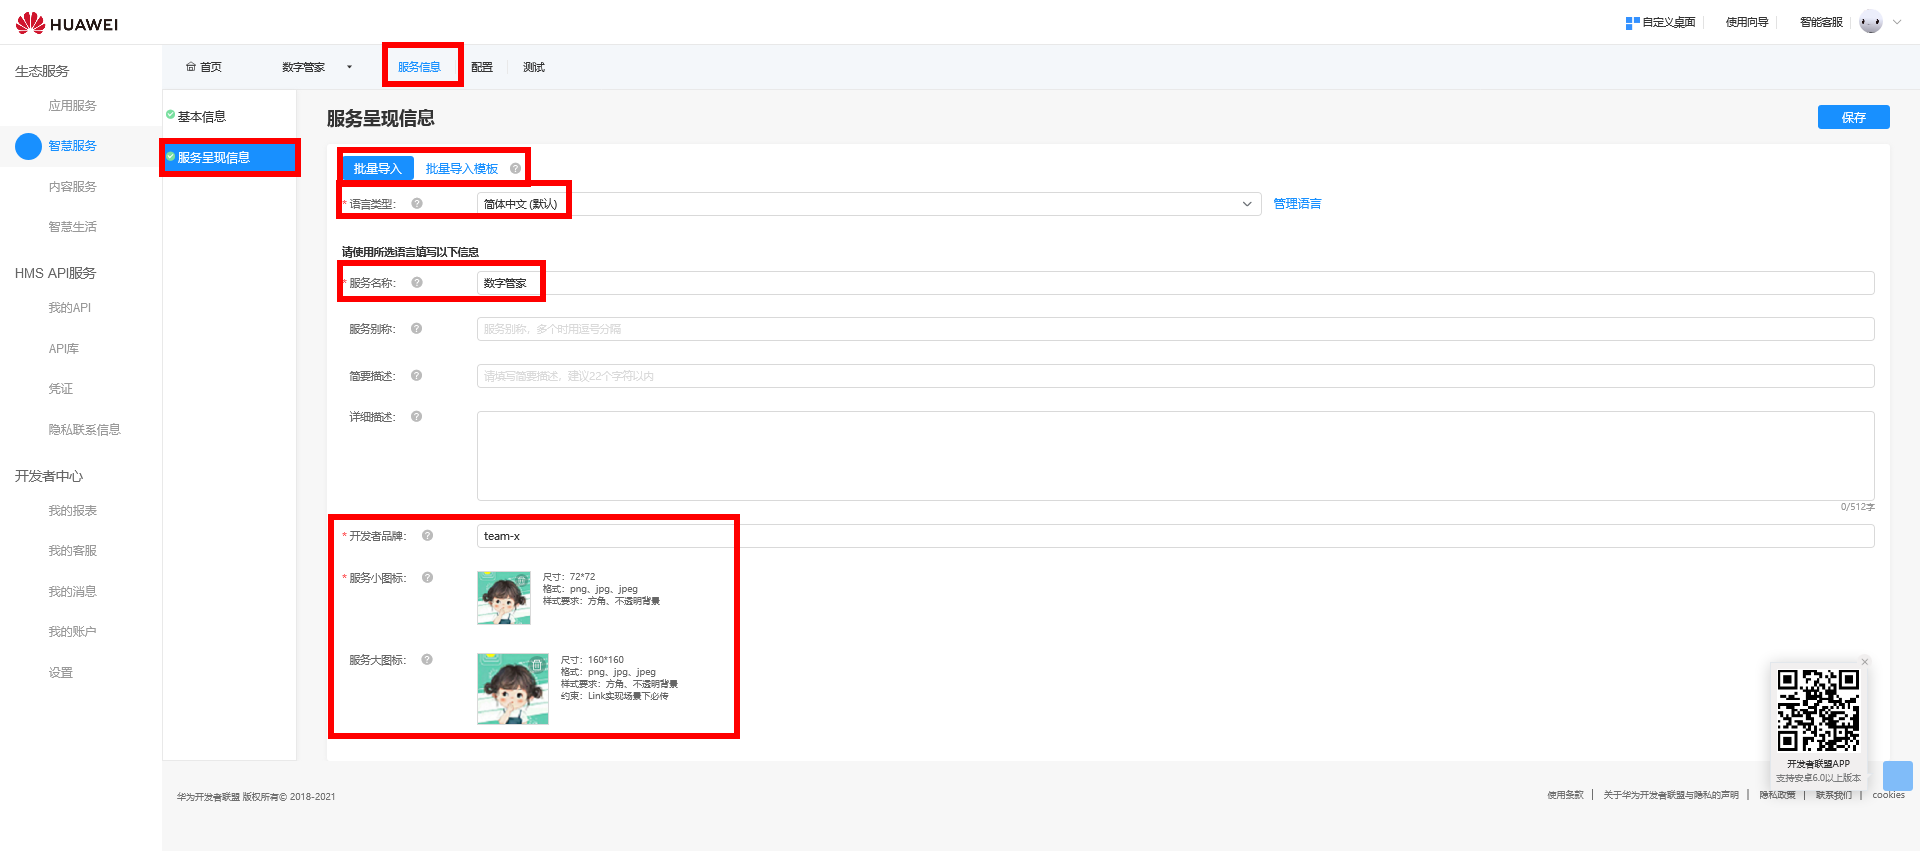1920x851 pixels.
Task: Delete the small service icon via trash icon
Action: 521,579
